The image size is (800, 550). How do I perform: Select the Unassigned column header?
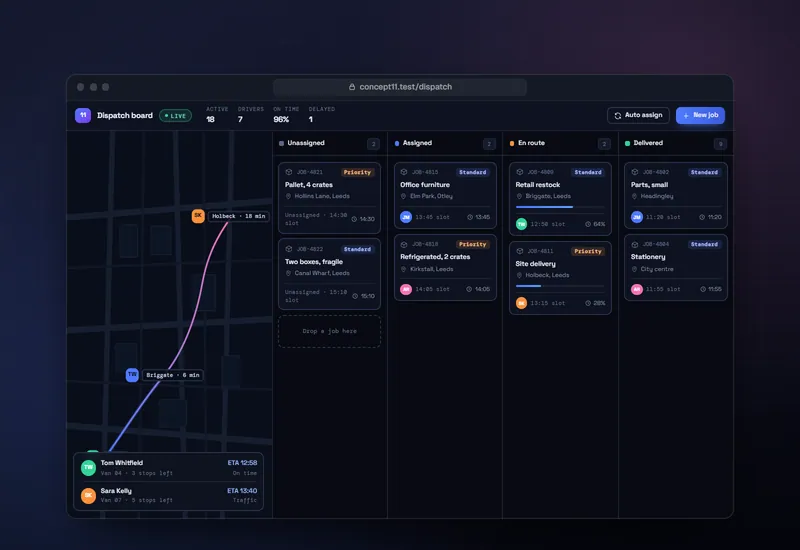330,143
